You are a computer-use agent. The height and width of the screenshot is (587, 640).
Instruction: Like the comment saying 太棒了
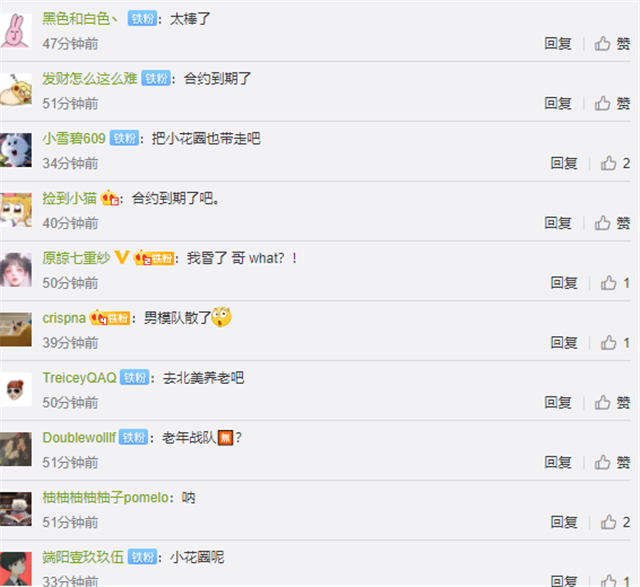coord(611,43)
